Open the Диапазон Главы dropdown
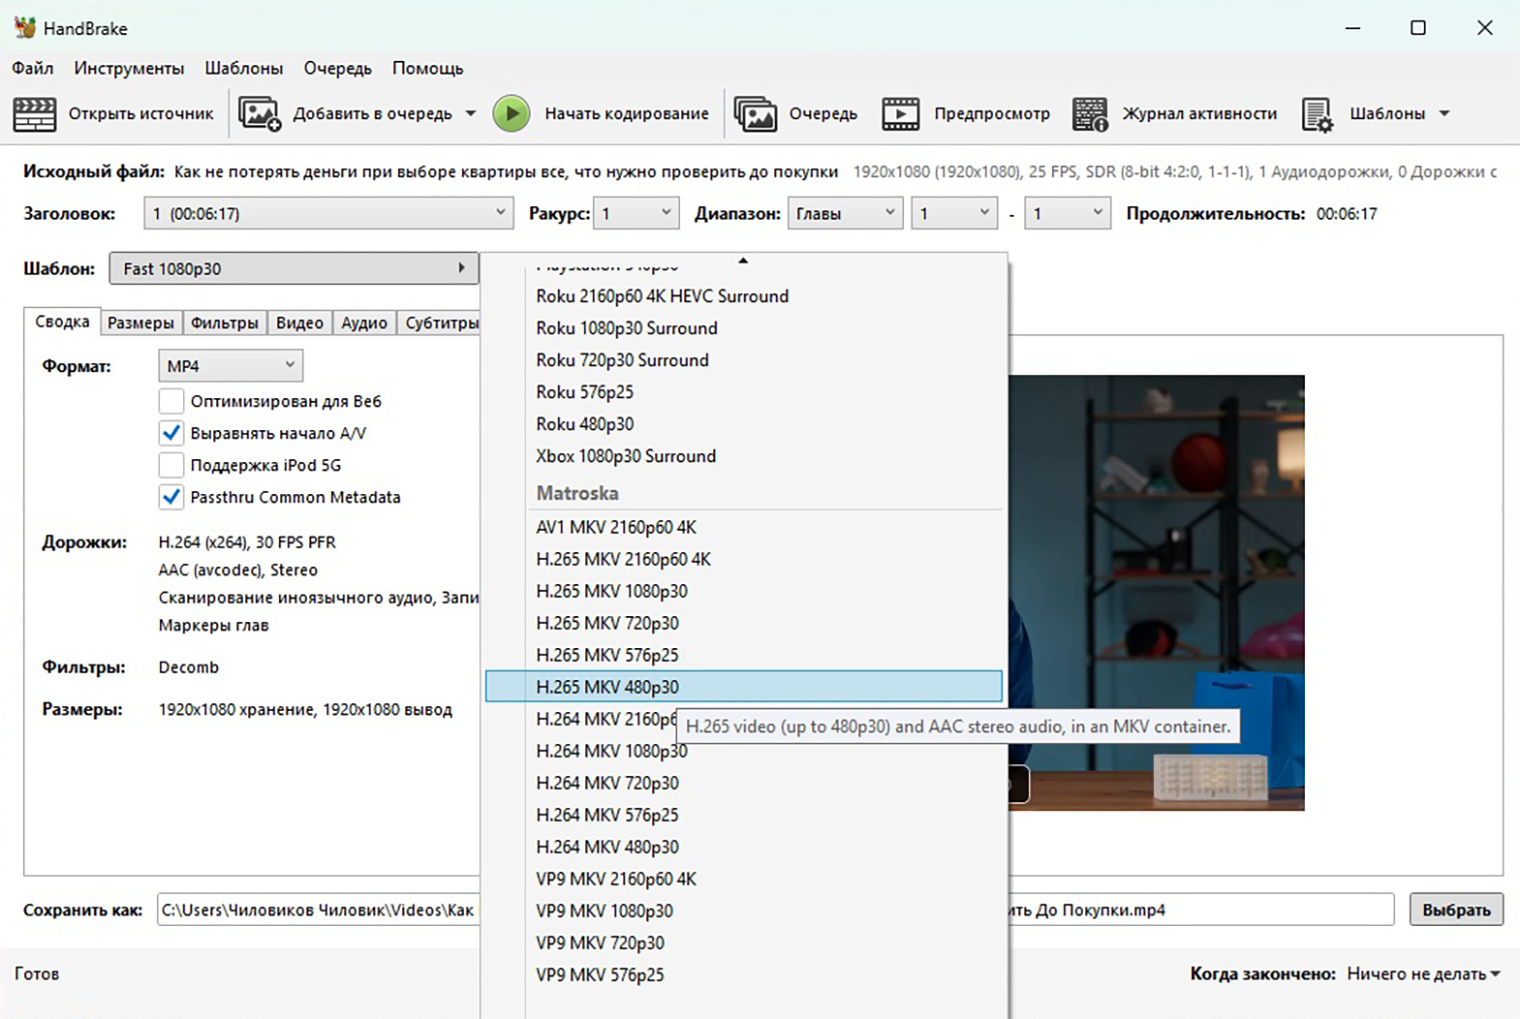1520x1019 pixels. point(845,213)
